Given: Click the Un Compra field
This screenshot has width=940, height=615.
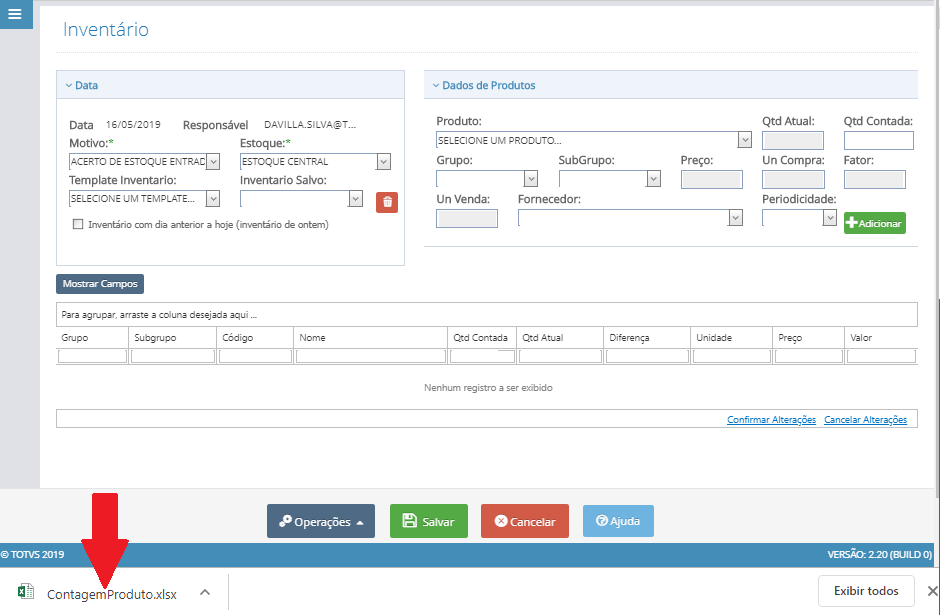Looking at the screenshot, I should (793, 179).
